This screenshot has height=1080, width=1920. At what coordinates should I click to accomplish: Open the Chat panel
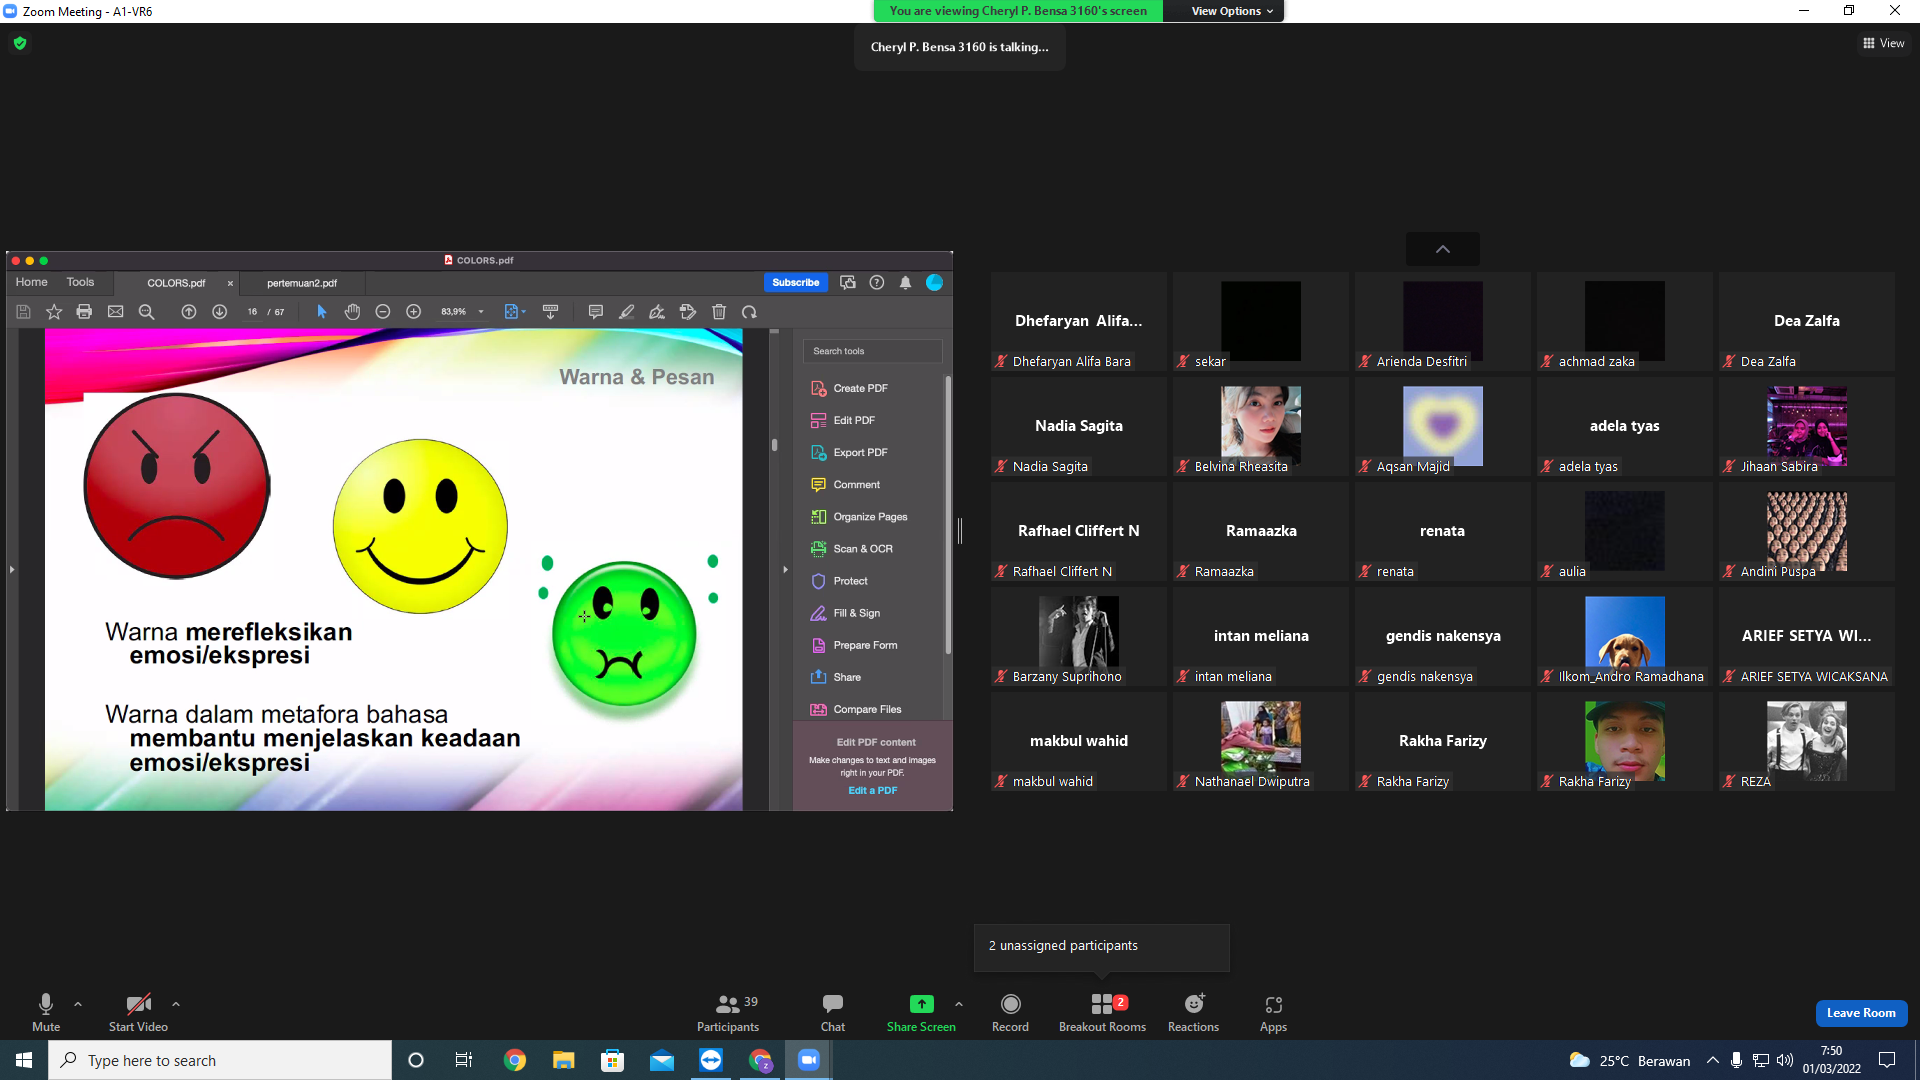833,1012
